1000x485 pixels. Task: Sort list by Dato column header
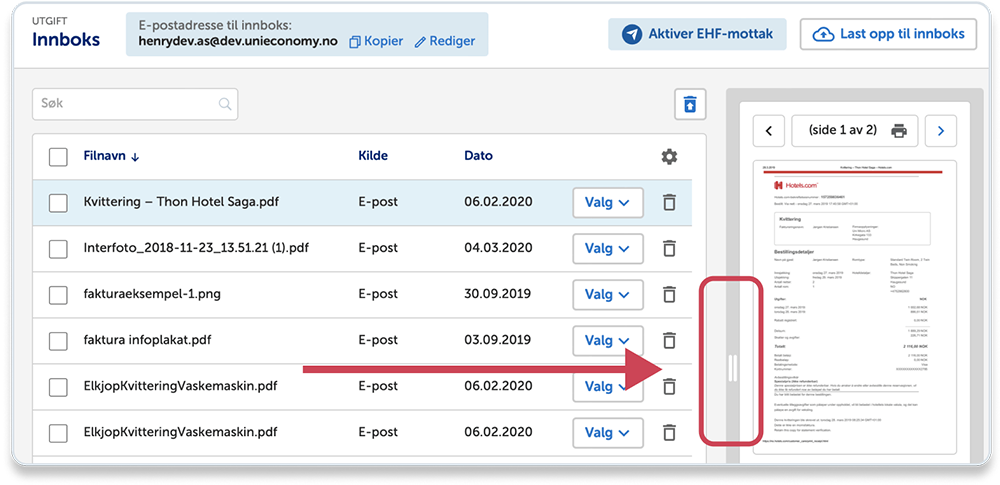478,156
